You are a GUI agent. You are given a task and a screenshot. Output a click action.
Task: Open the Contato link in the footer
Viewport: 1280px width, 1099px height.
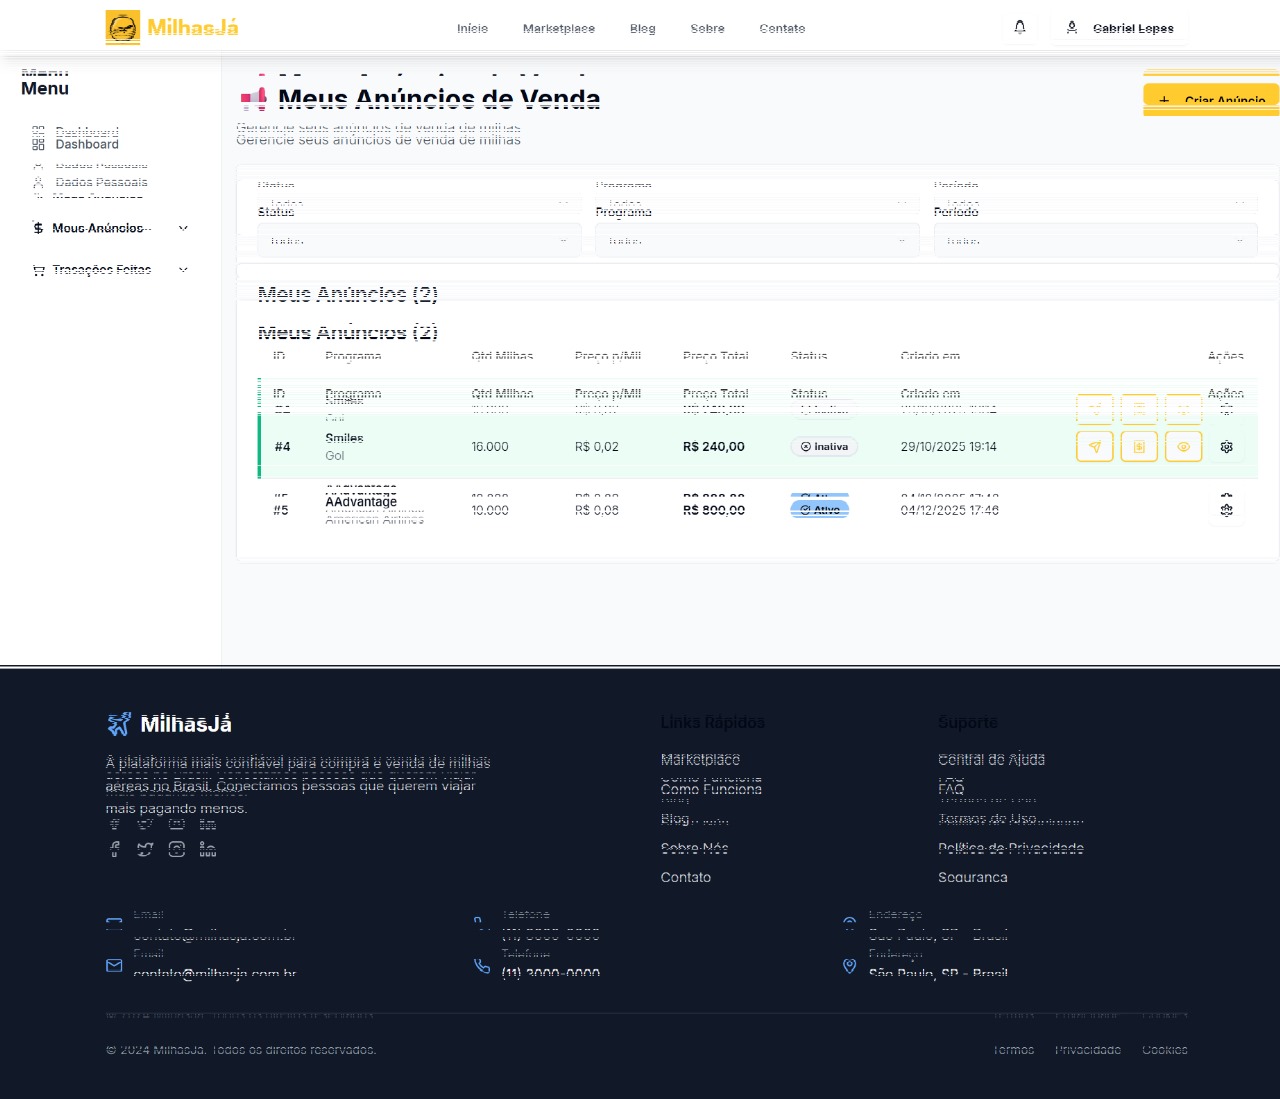pos(686,877)
